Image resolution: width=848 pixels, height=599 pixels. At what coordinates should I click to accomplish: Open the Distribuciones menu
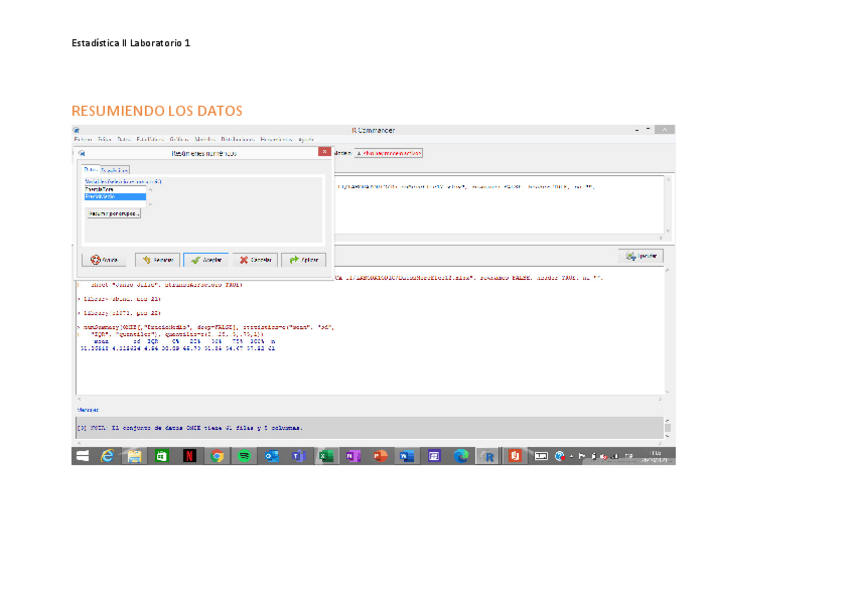(x=237, y=139)
